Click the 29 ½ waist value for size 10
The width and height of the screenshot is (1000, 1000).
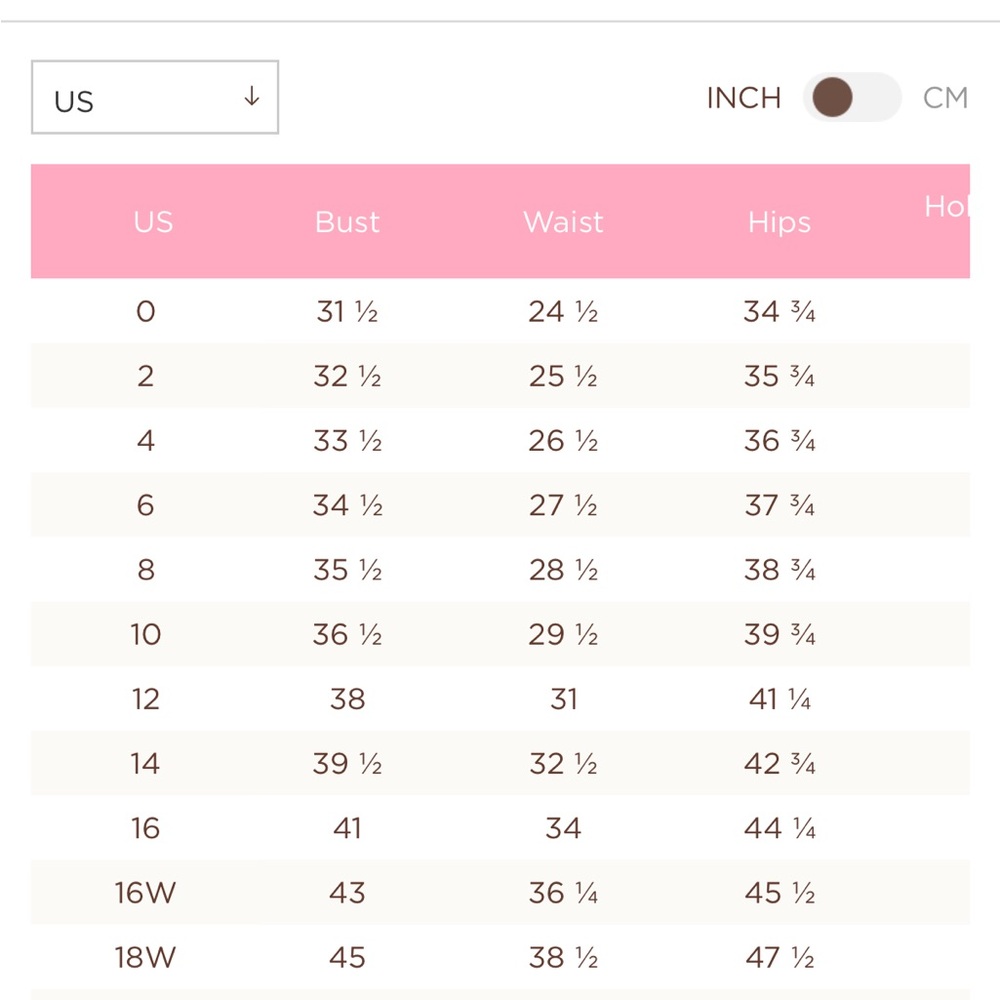pos(563,635)
